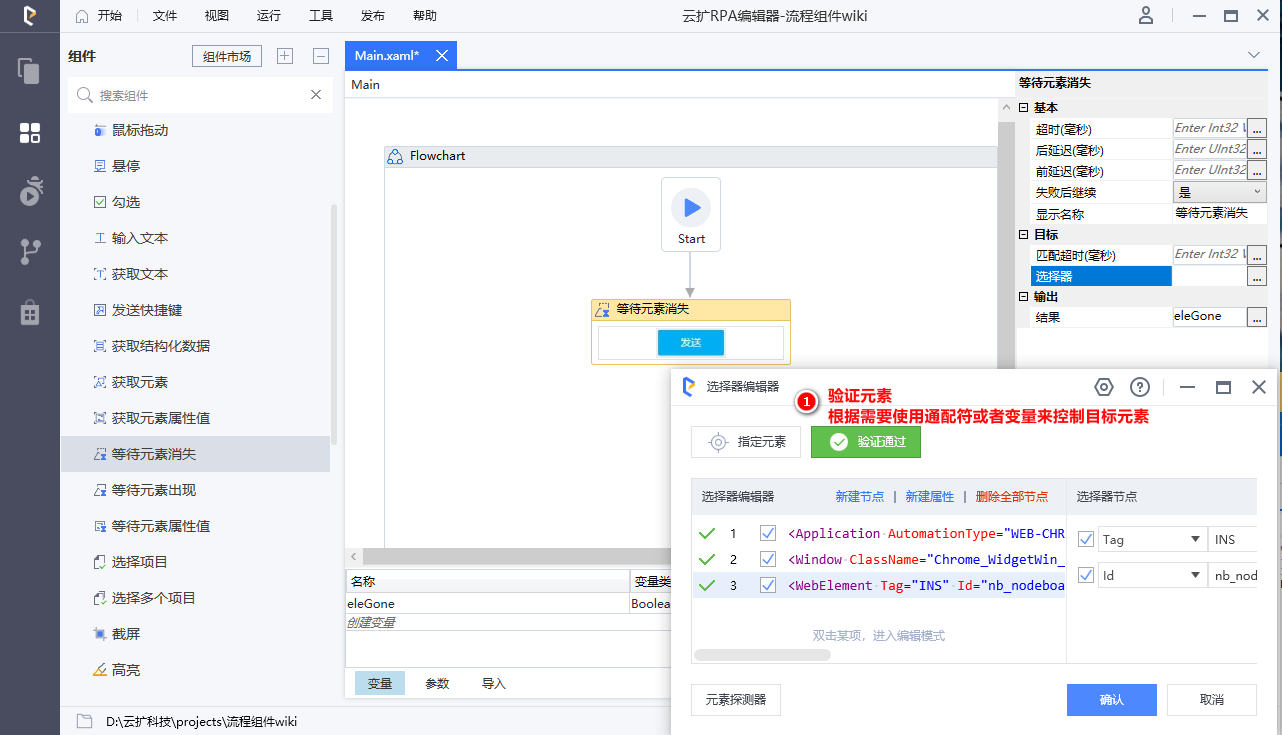Click 新建属性 link

(x=930, y=496)
